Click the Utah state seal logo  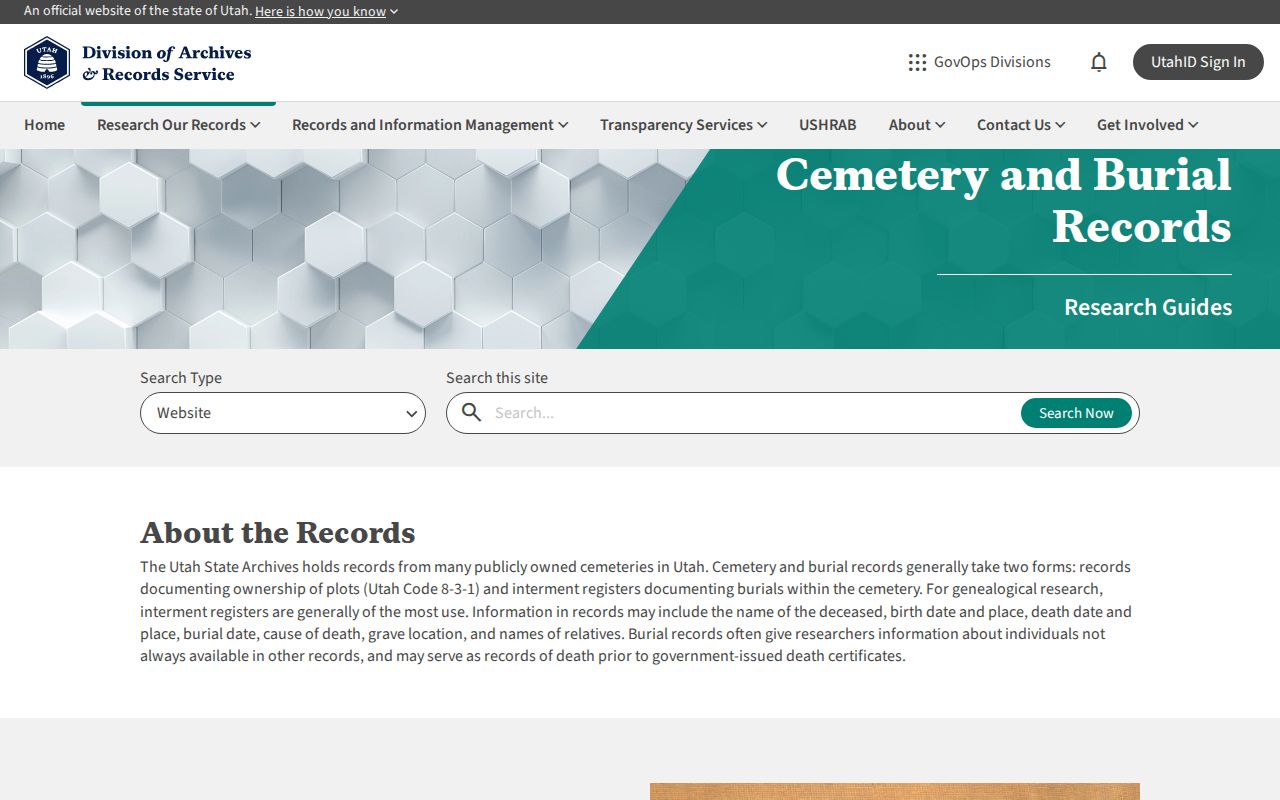point(47,63)
